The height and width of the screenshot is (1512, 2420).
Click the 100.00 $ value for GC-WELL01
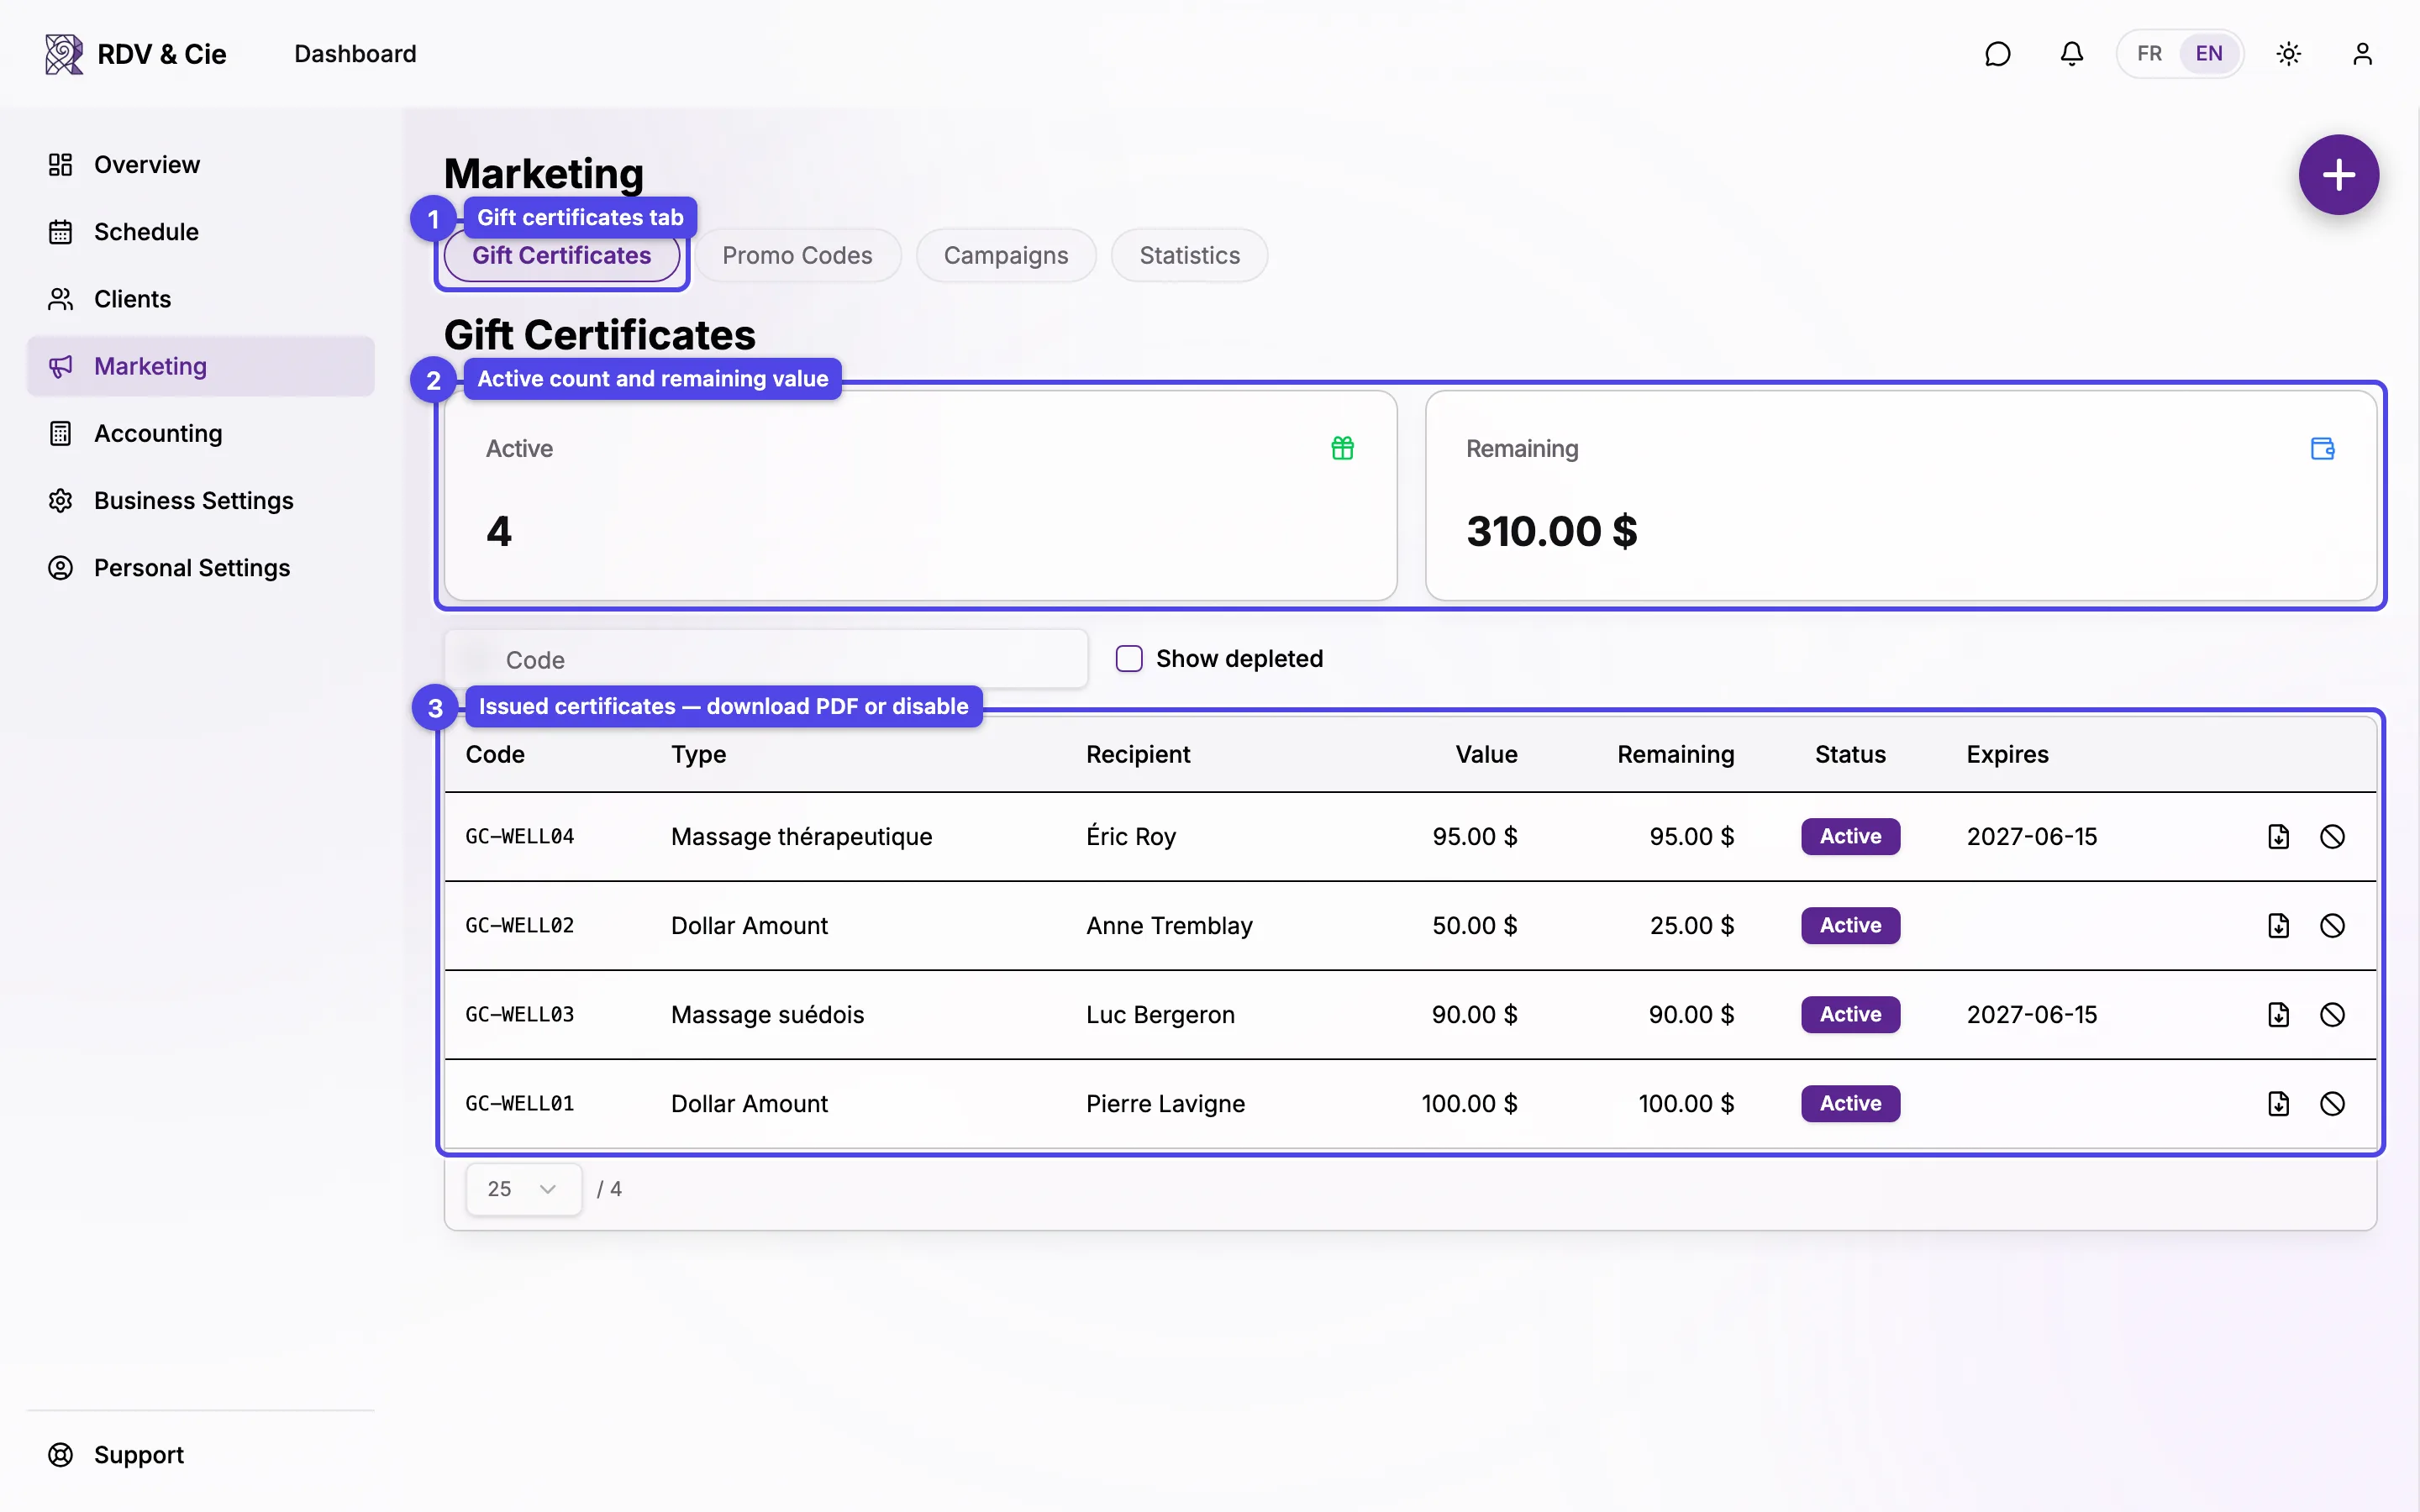coord(1469,1104)
